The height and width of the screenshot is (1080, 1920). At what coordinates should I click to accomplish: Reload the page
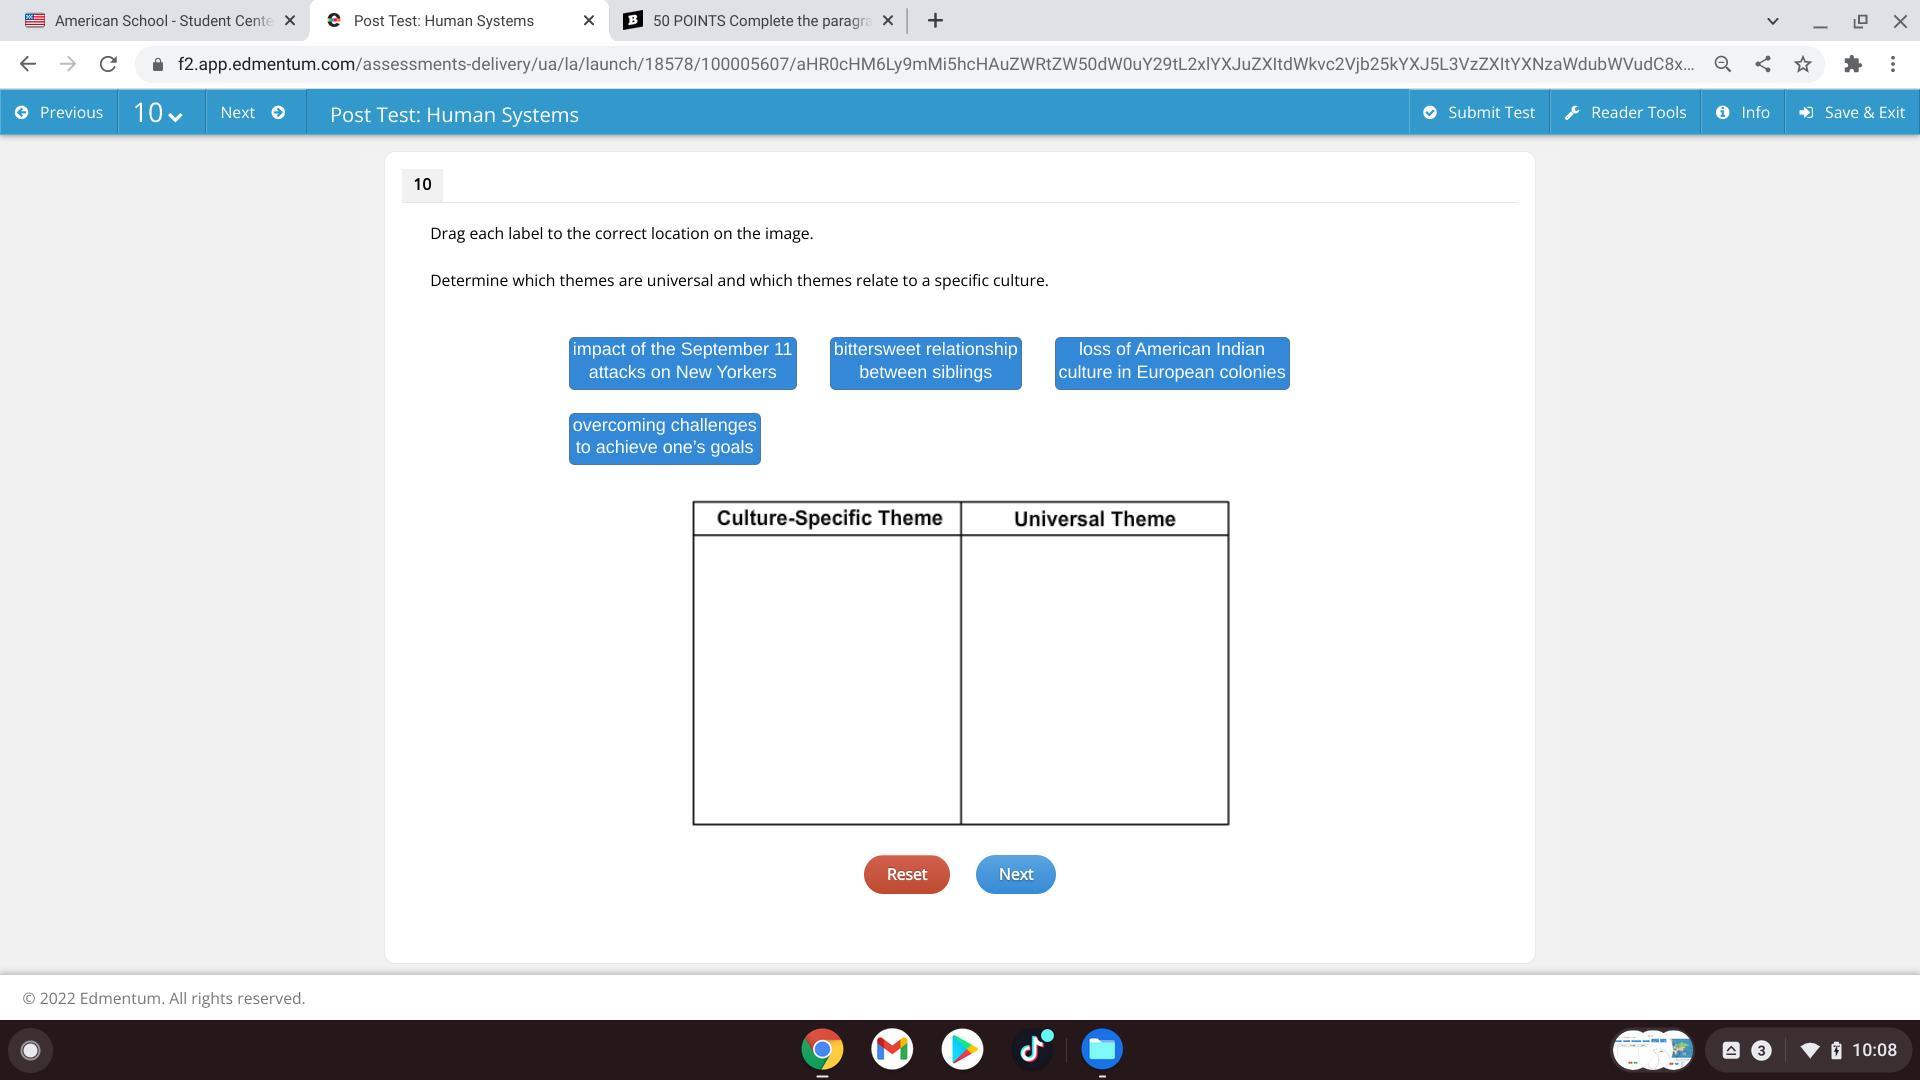pyautogui.click(x=108, y=64)
